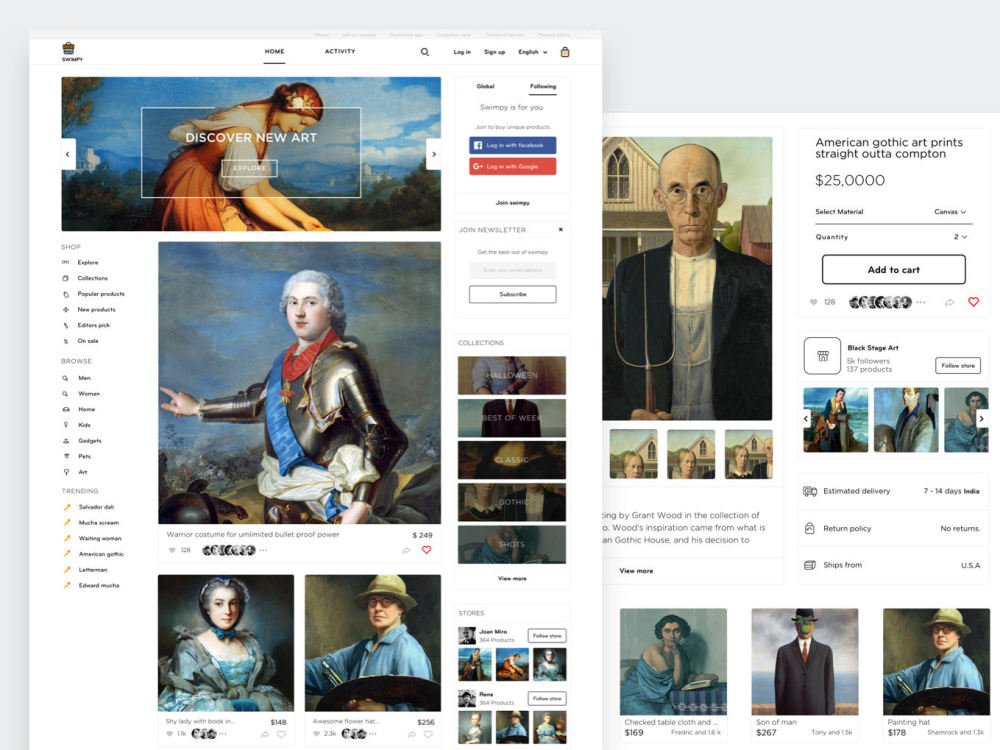Click the Collections sidebar icon
Viewport: 1000px width, 750px height.
(x=65, y=278)
